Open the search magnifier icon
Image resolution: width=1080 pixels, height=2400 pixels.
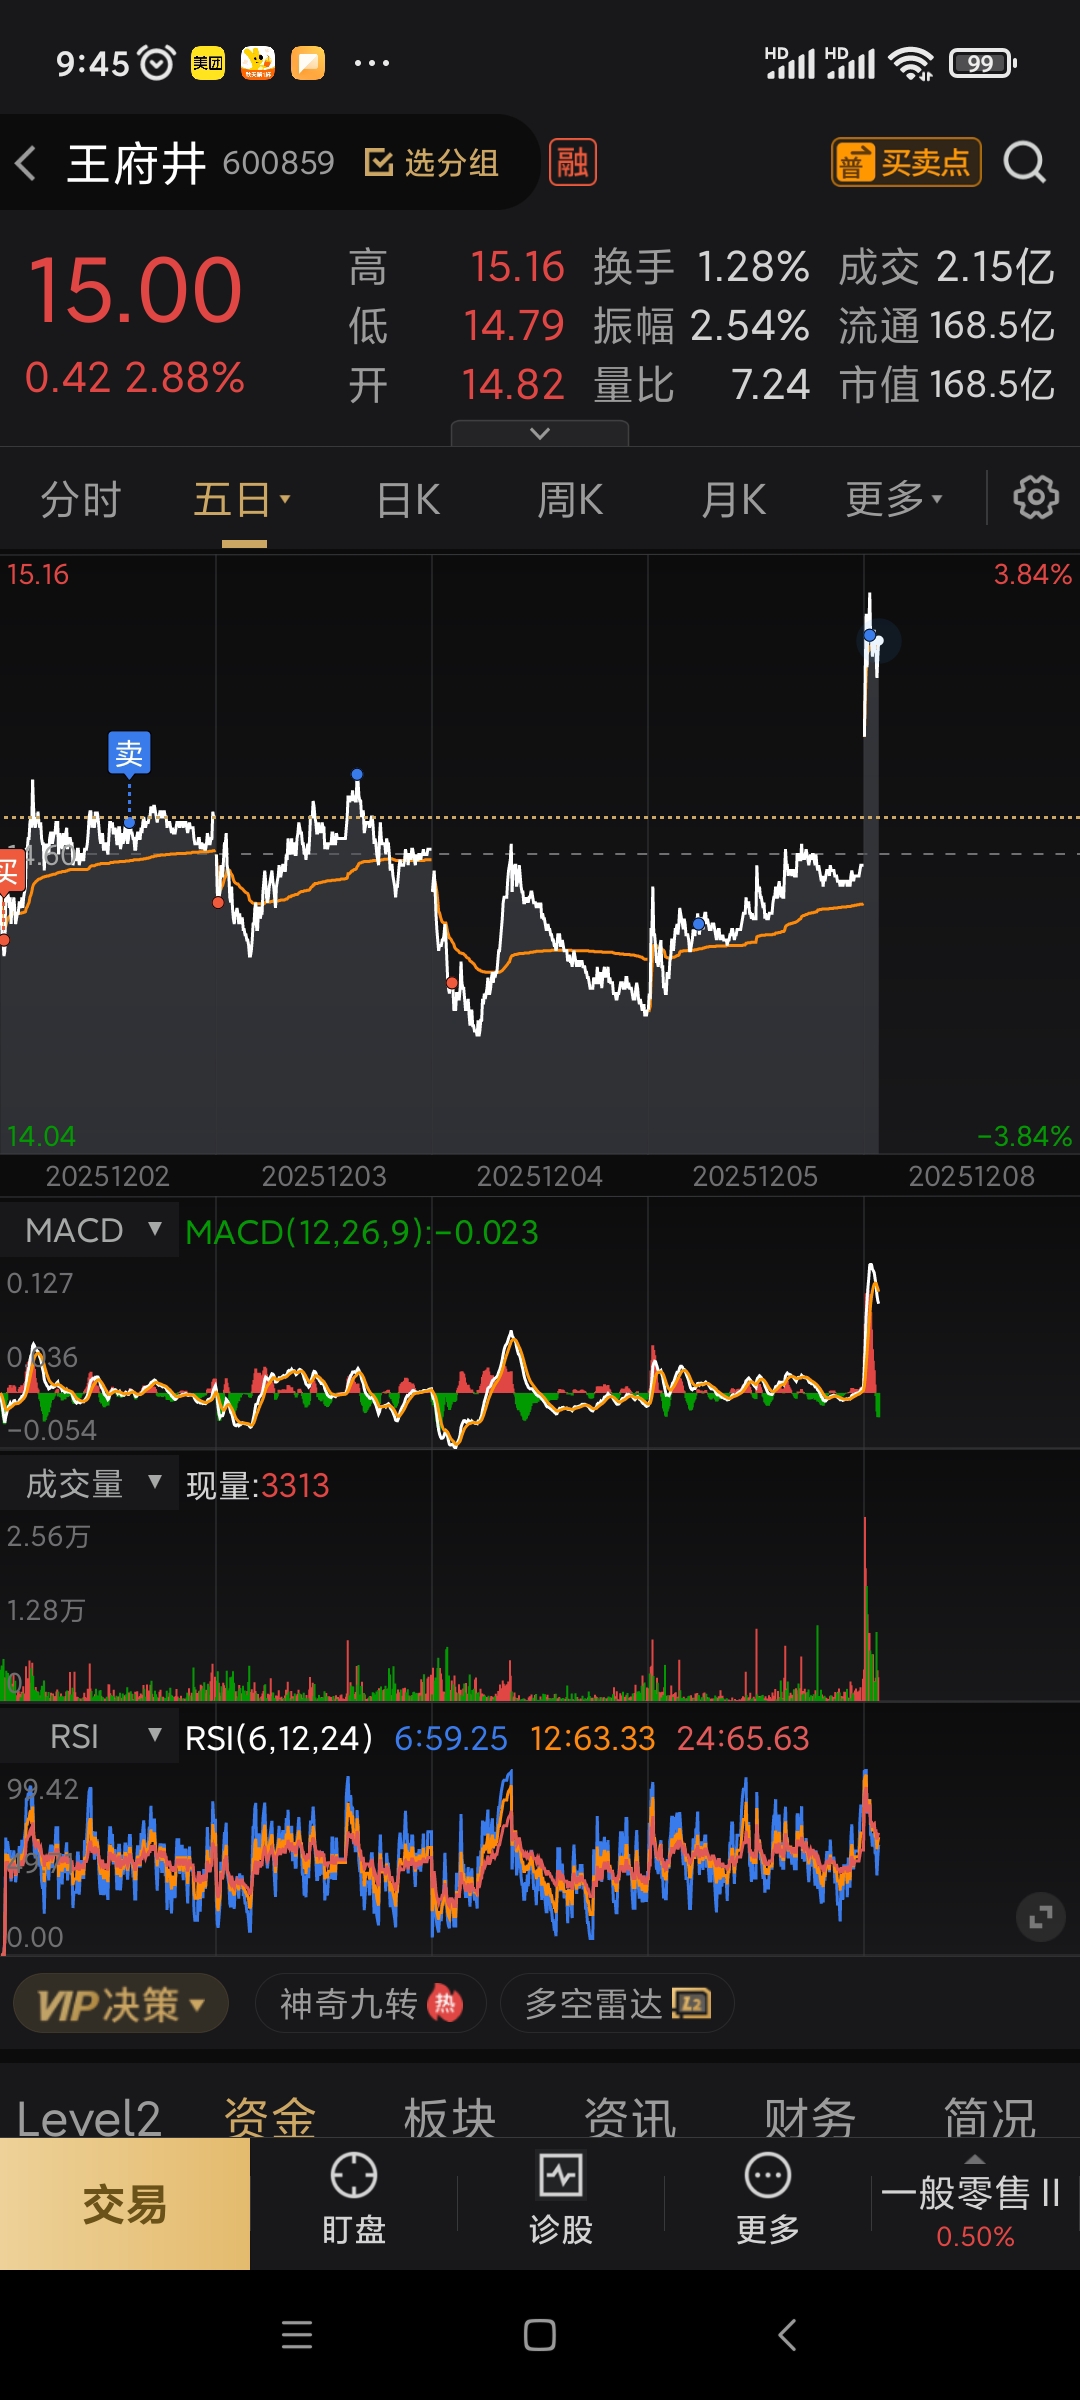click(x=1025, y=162)
